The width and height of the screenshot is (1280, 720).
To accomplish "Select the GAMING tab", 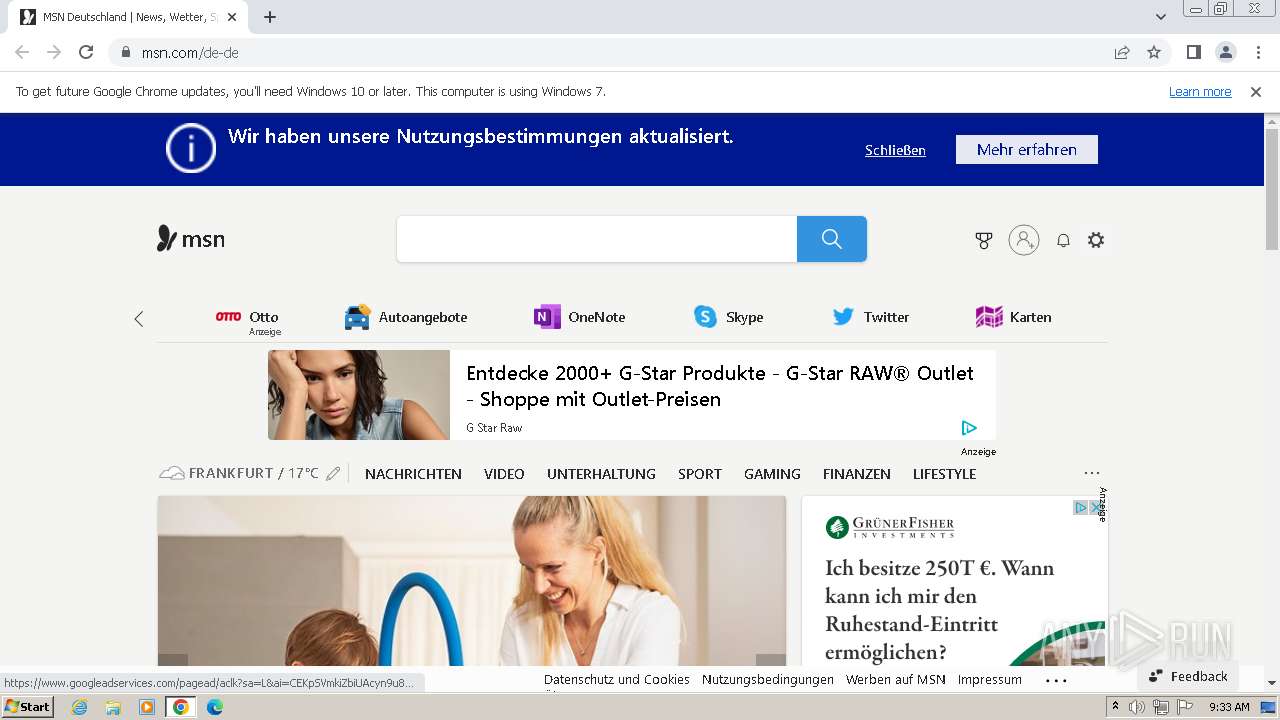I will pyautogui.click(x=772, y=474).
